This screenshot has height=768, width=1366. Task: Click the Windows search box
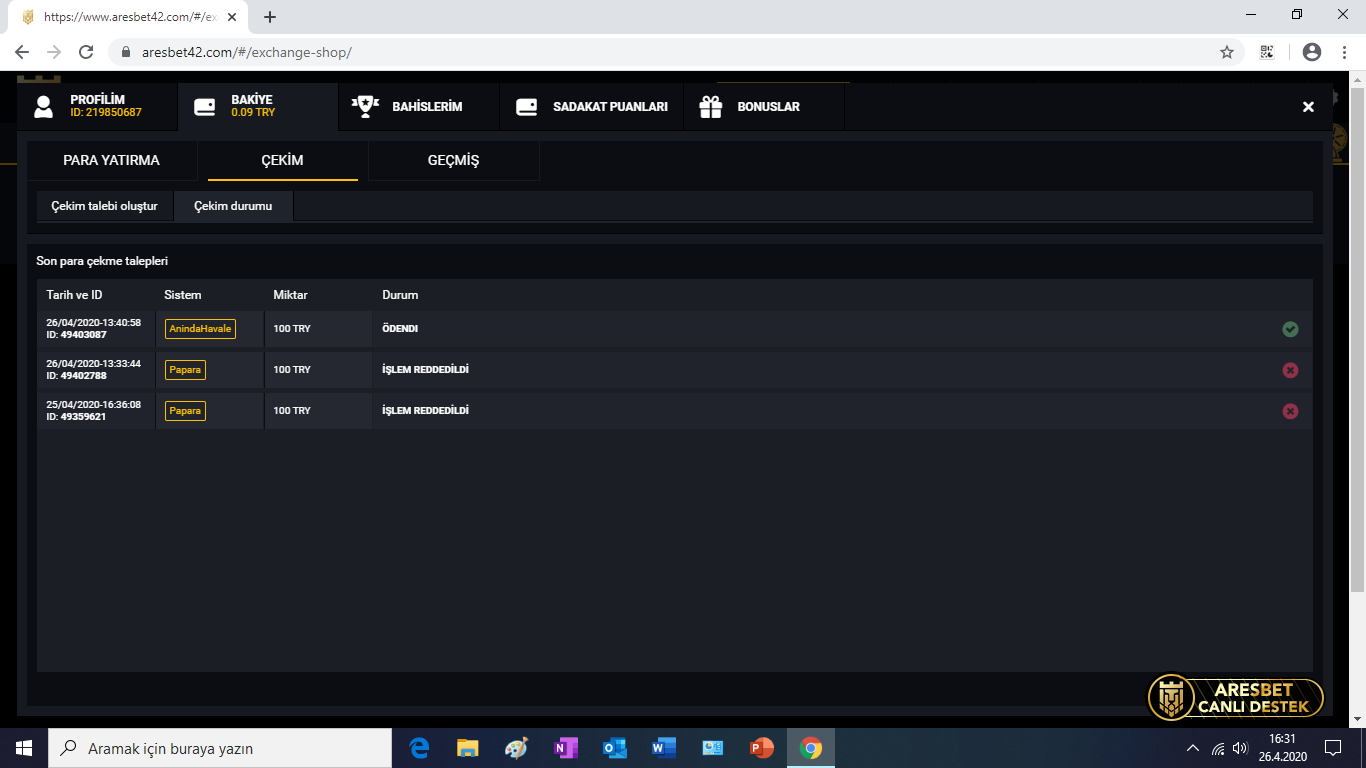[220, 748]
